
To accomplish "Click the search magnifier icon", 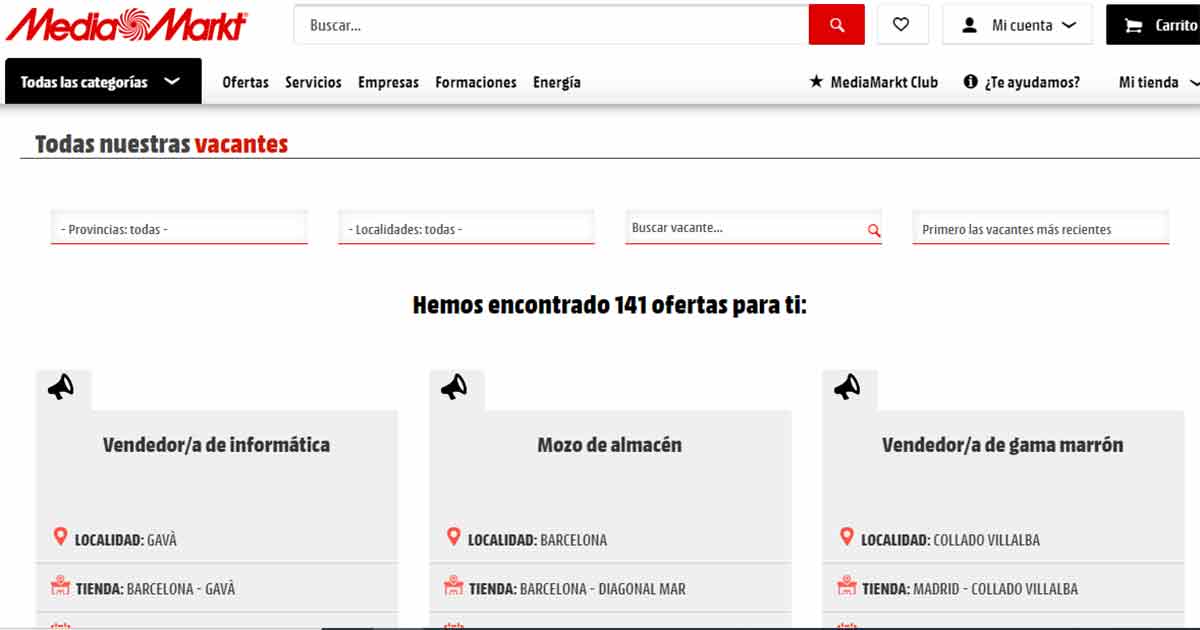I will pyautogui.click(x=836, y=24).
